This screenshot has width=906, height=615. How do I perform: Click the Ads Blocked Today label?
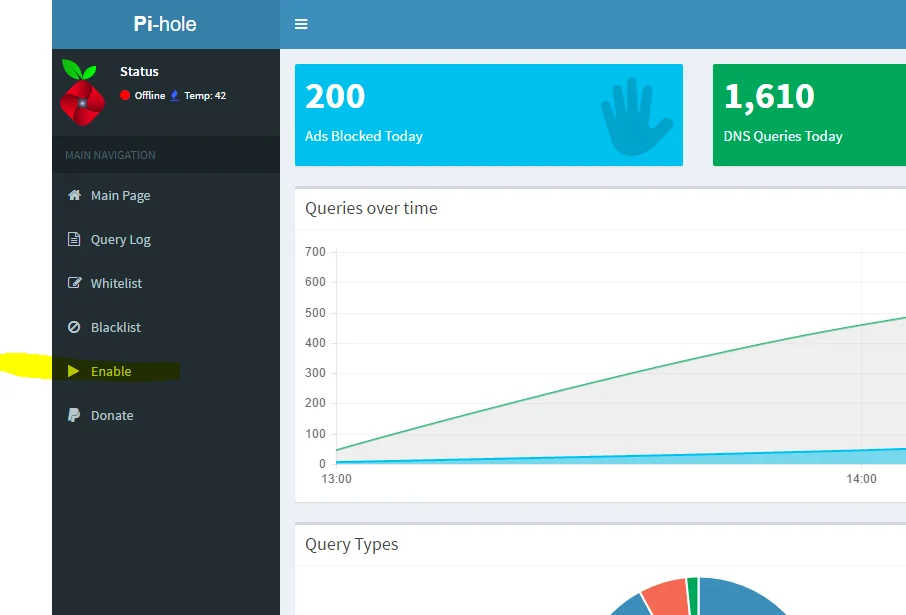click(364, 136)
